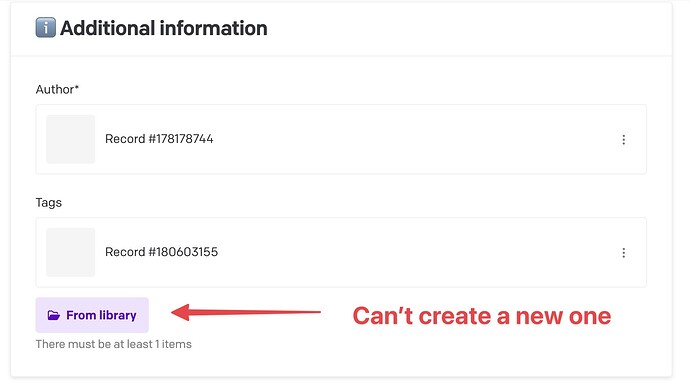Image resolution: width=690 pixels, height=388 pixels.
Task: Click the folder icon in From library
Action: point(54,315)
